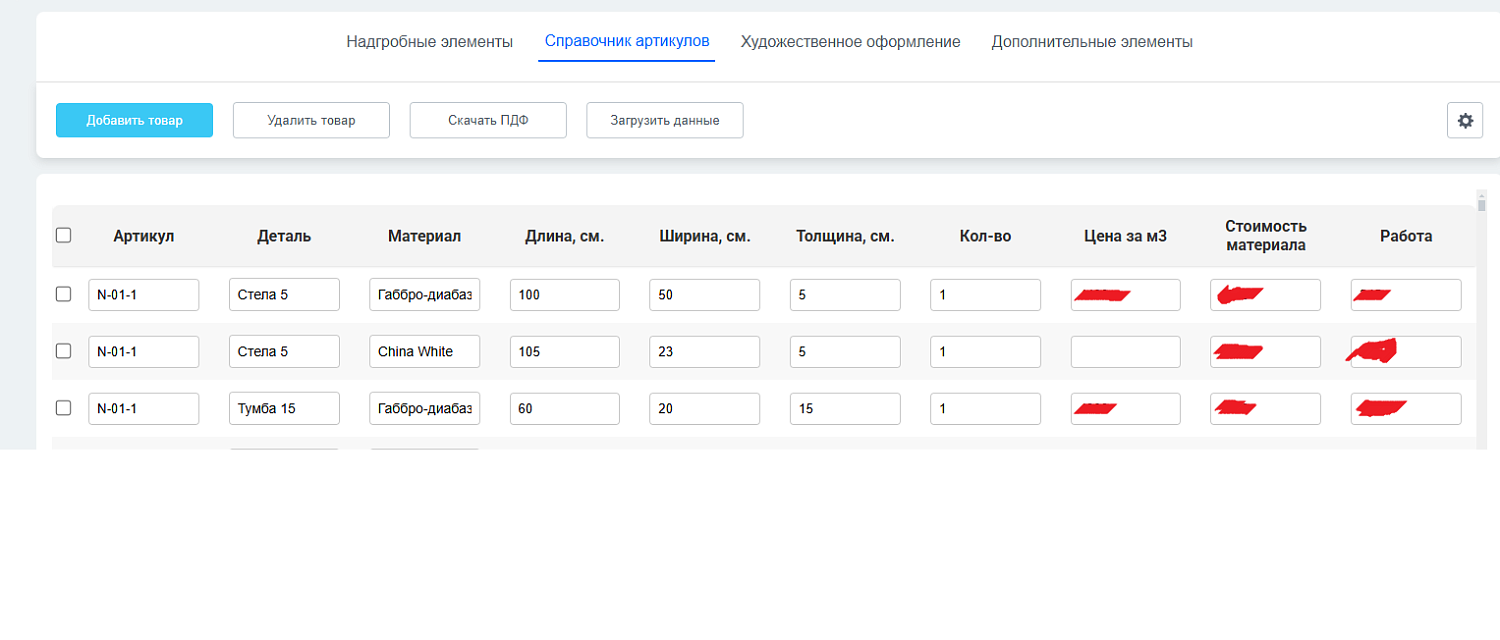1500x640 pixels.
Task: Check the checkbox next to the China White row
Action: point(63,351)
